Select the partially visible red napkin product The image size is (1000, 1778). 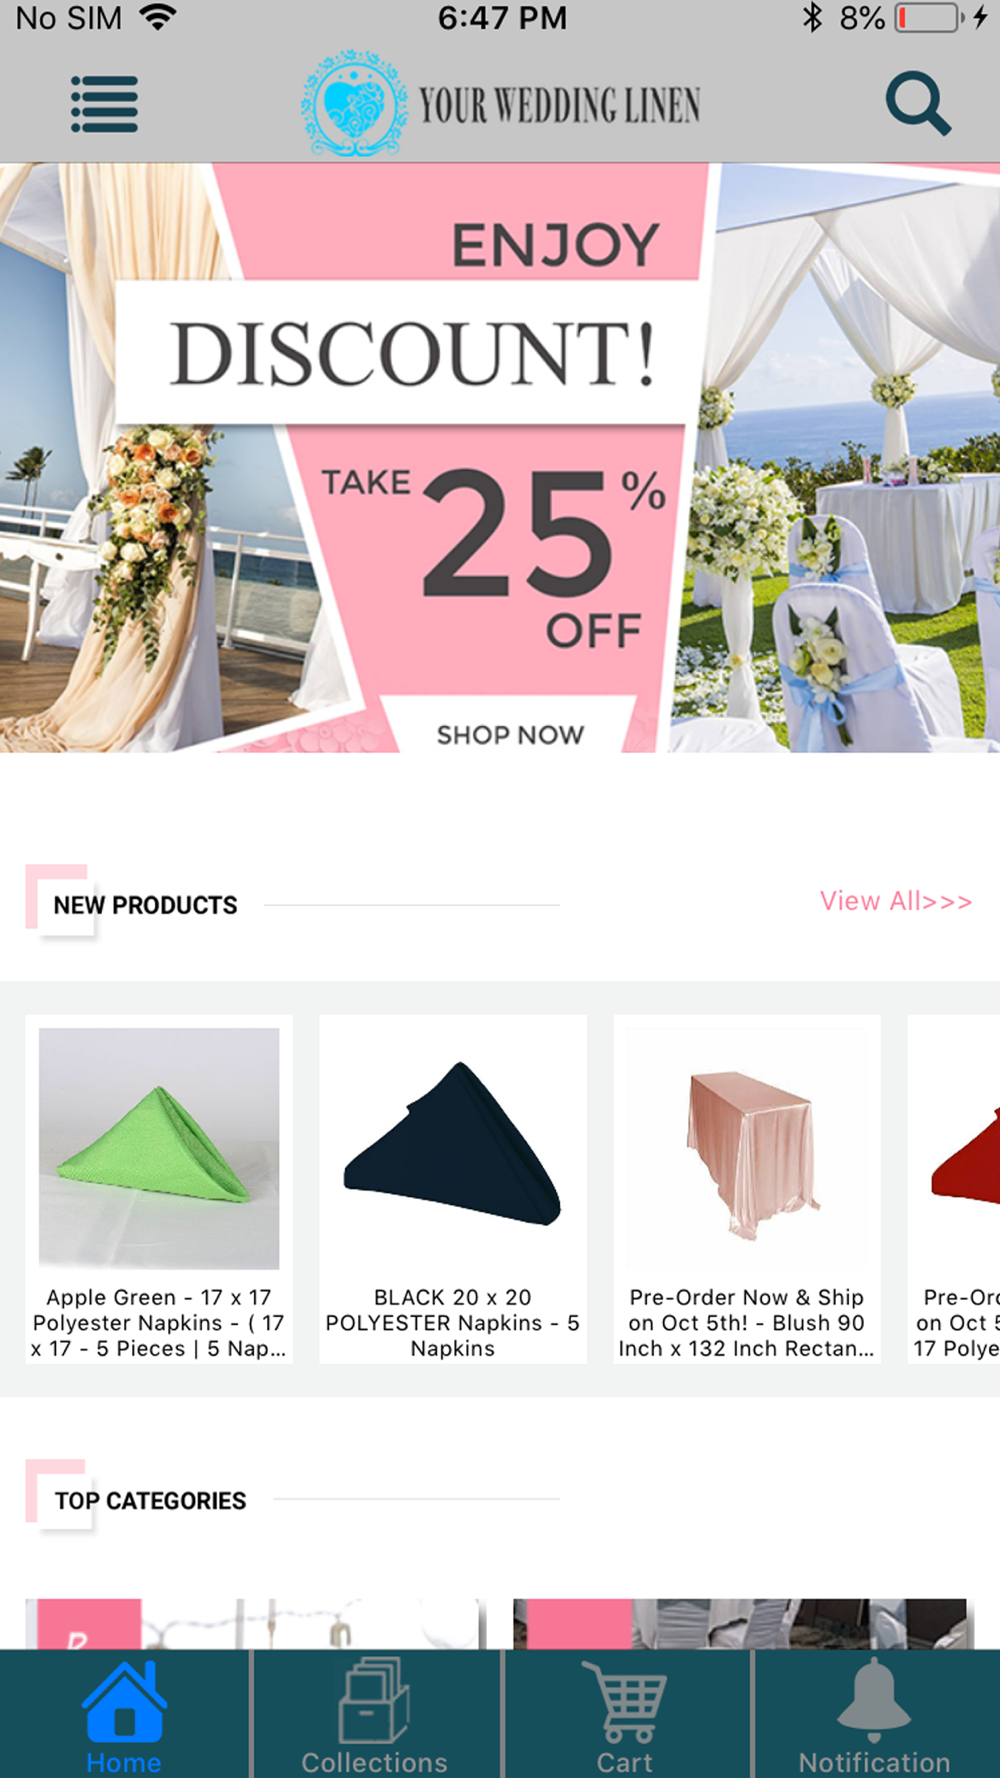954,1189
